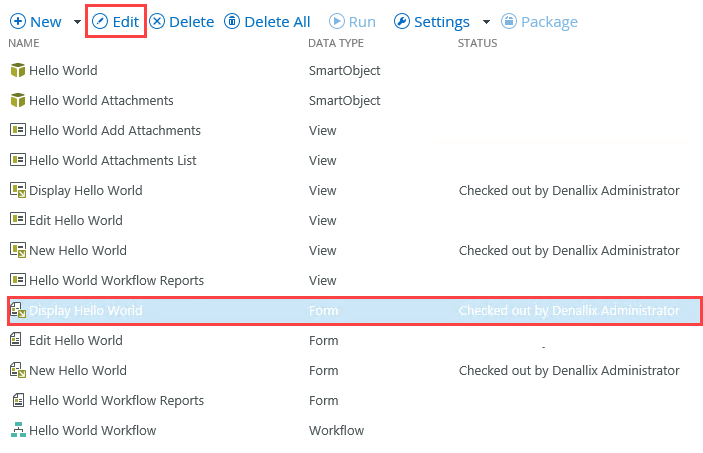The image size is (703, 453).
Task: Click the Edit Hello World form icon
Action: click(x=17, y=341)
